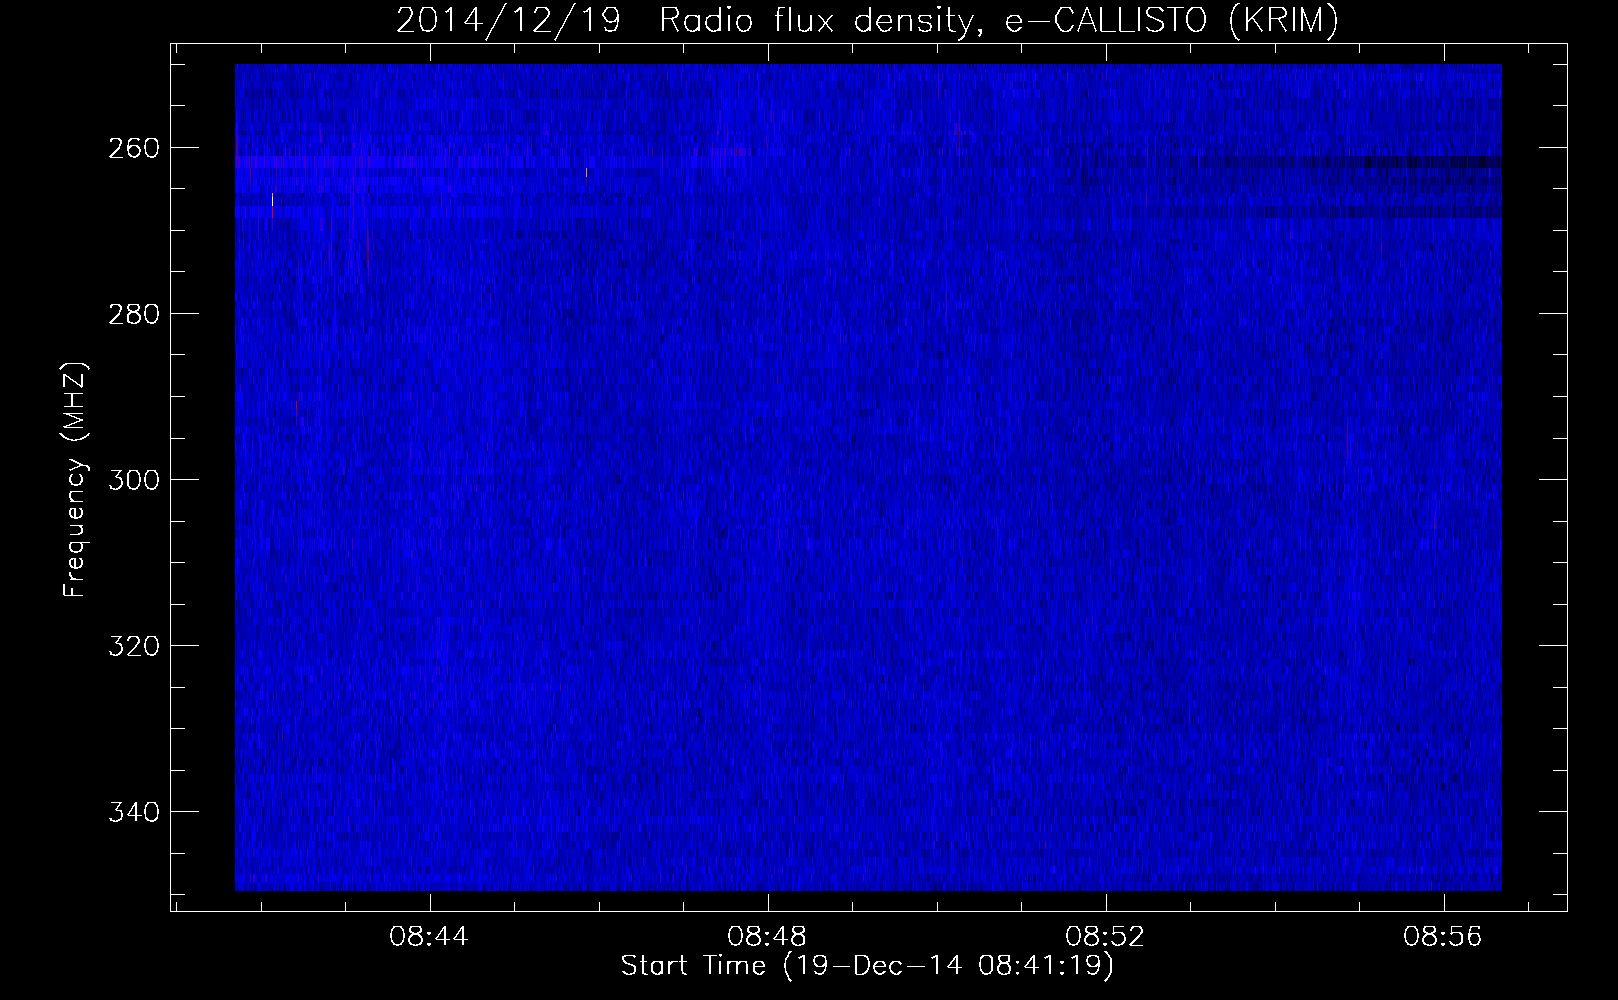Click the 08:56 time tick label

1443,937
